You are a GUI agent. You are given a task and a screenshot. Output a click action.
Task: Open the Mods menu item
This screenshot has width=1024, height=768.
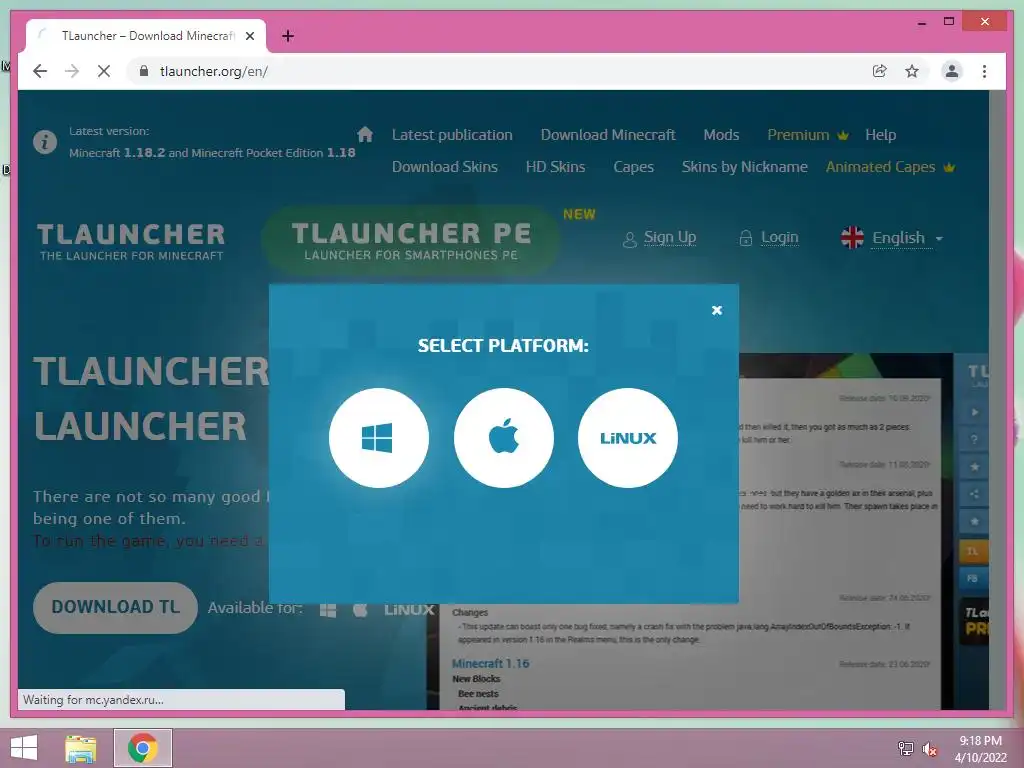point(721,135)
